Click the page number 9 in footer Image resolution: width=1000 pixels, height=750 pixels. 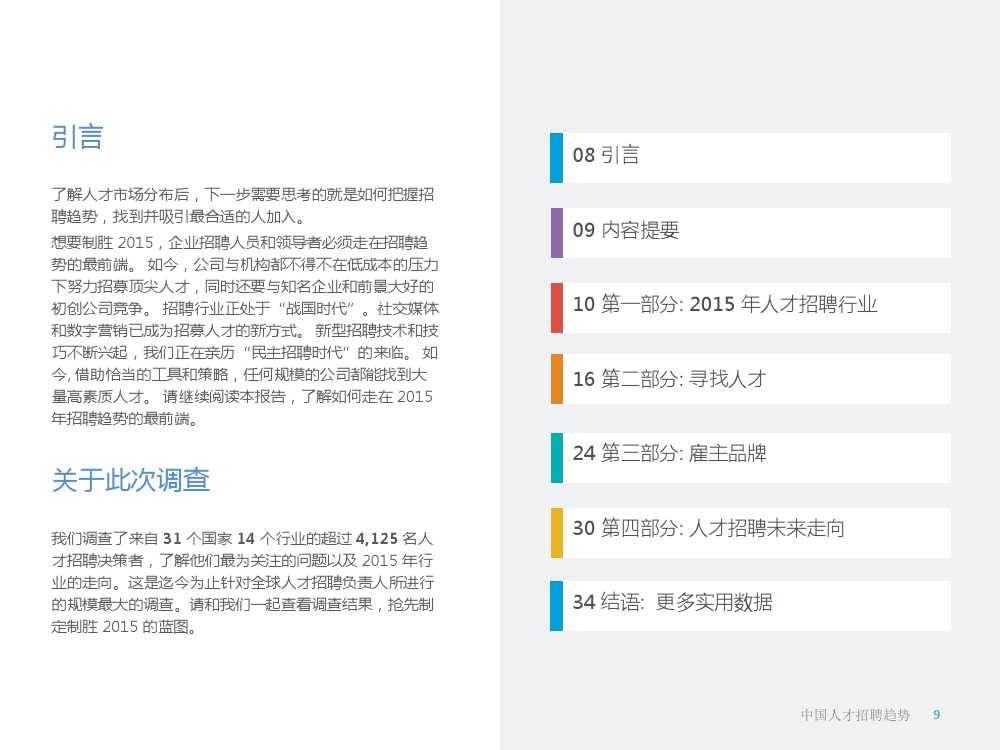click(936, 715)
